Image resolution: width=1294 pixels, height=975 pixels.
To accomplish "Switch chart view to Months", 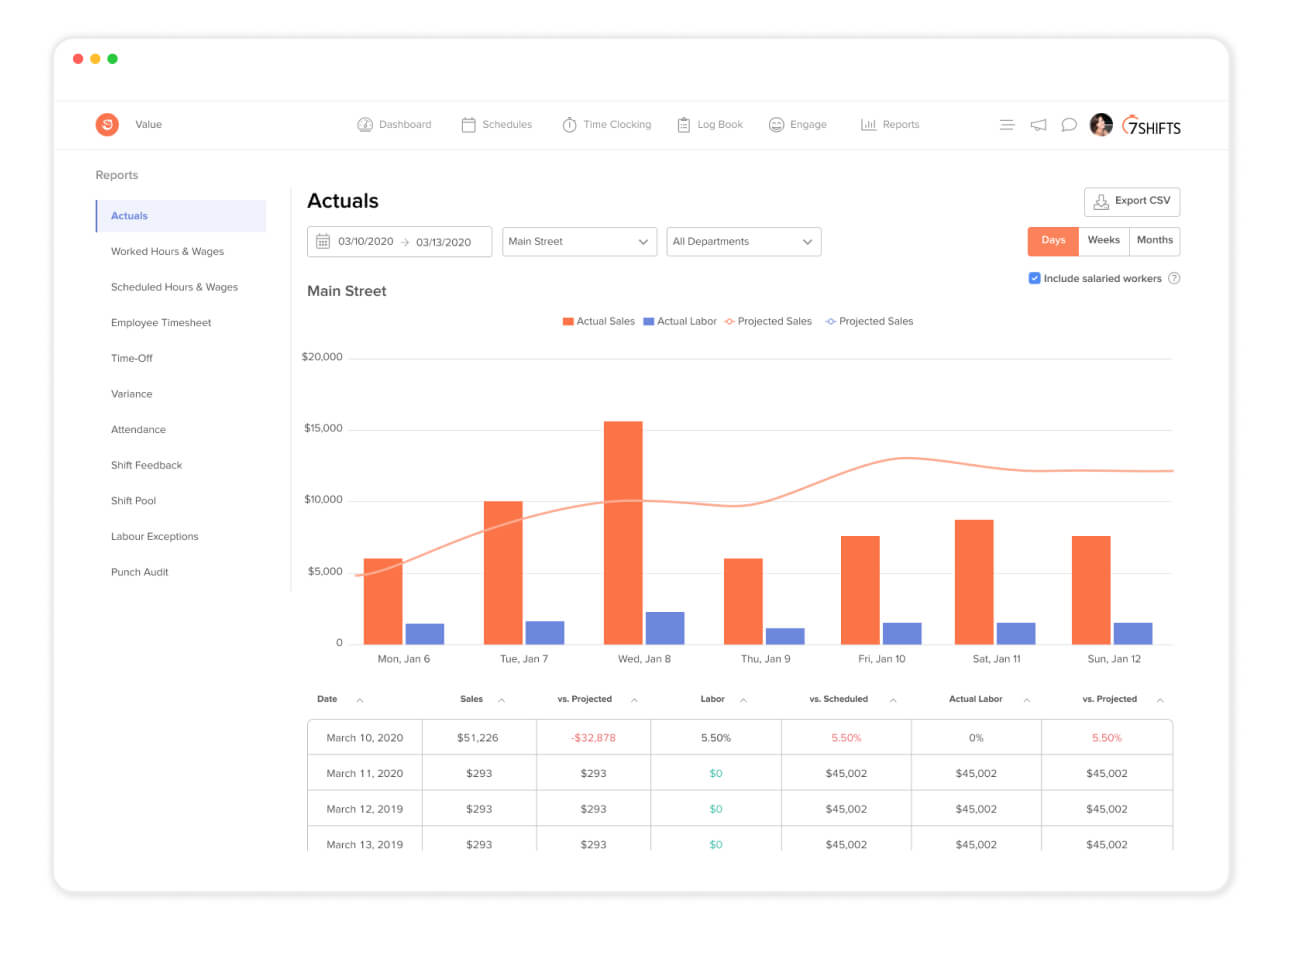I will pyautogui.click(x=1154, y=241).
